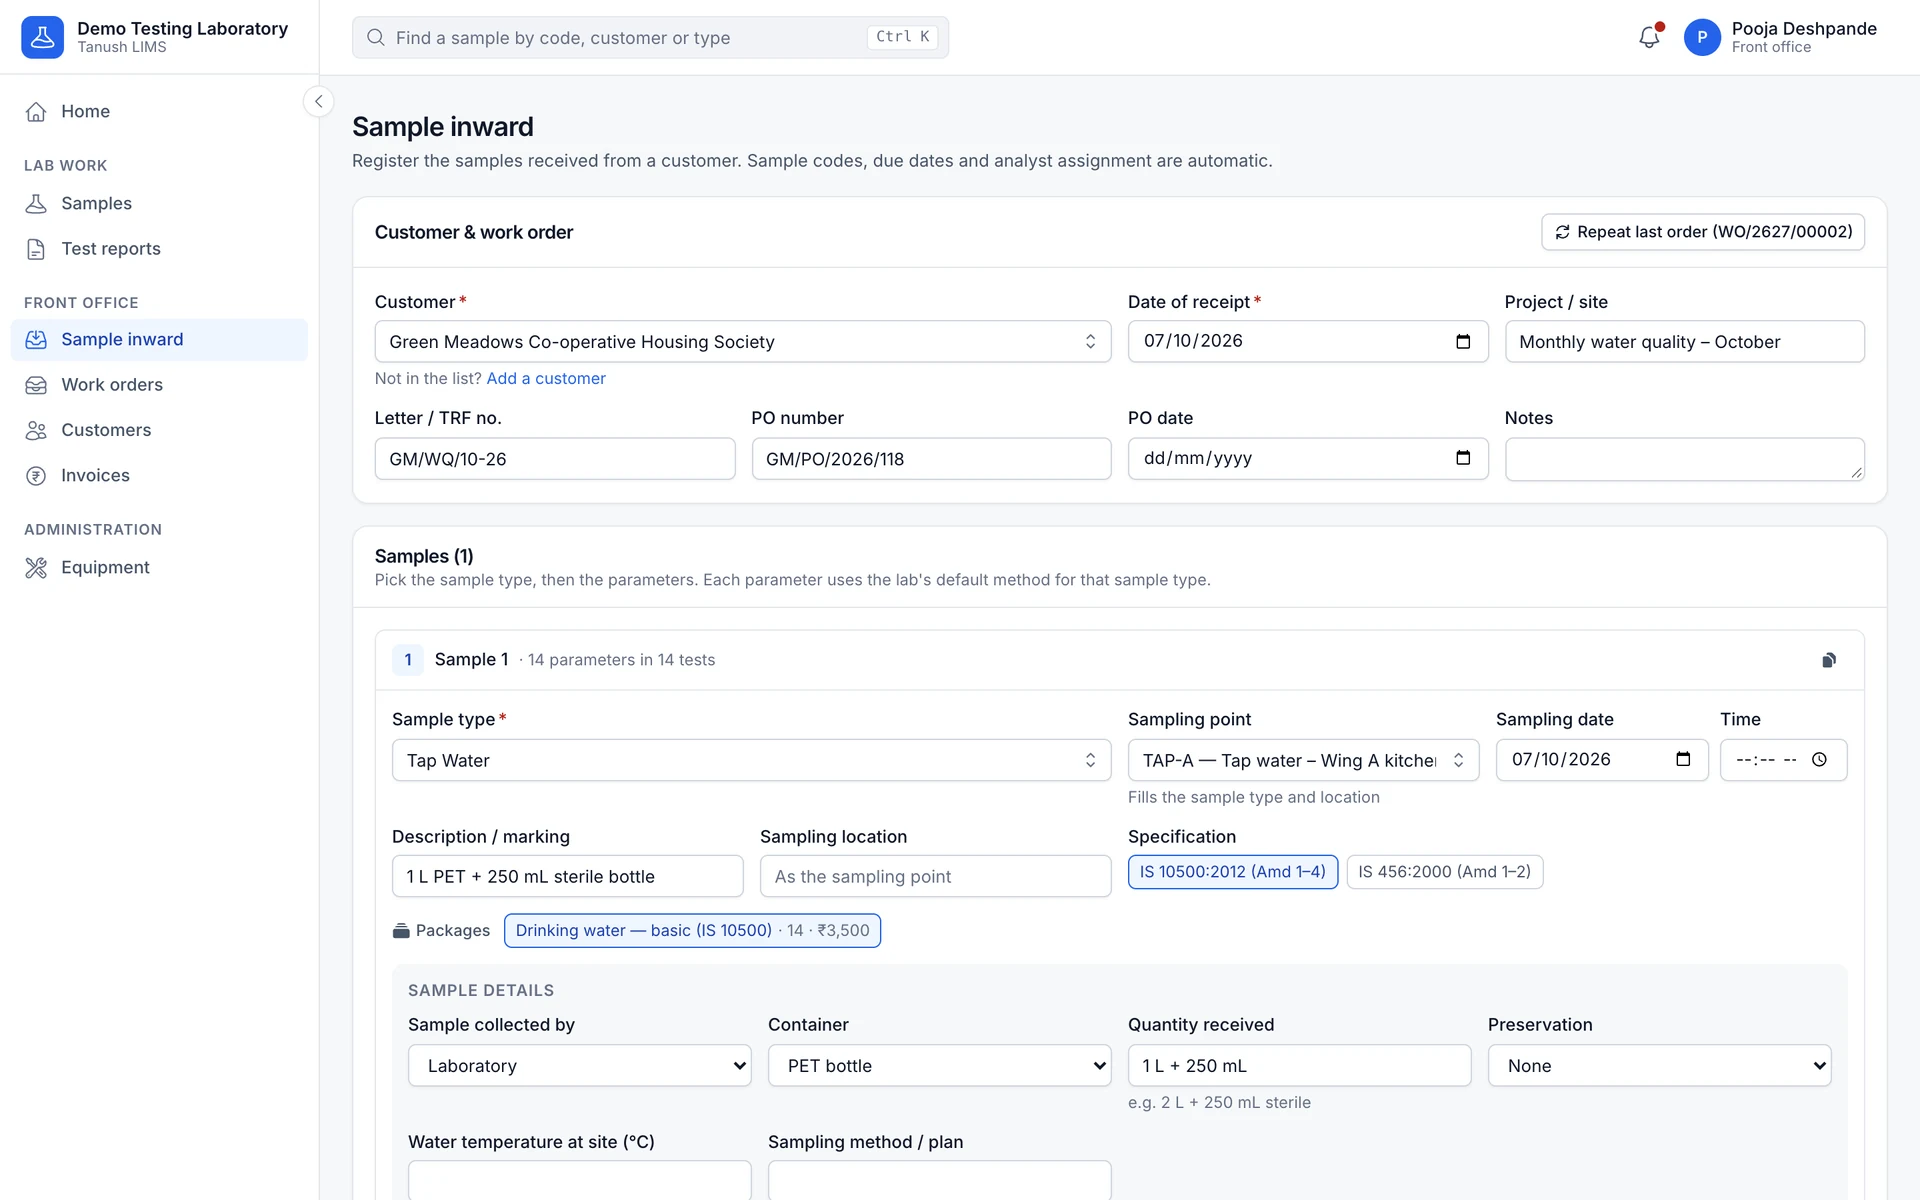Click the search magnifier icon
The image size is (1920, 1200).
point(376,37)
